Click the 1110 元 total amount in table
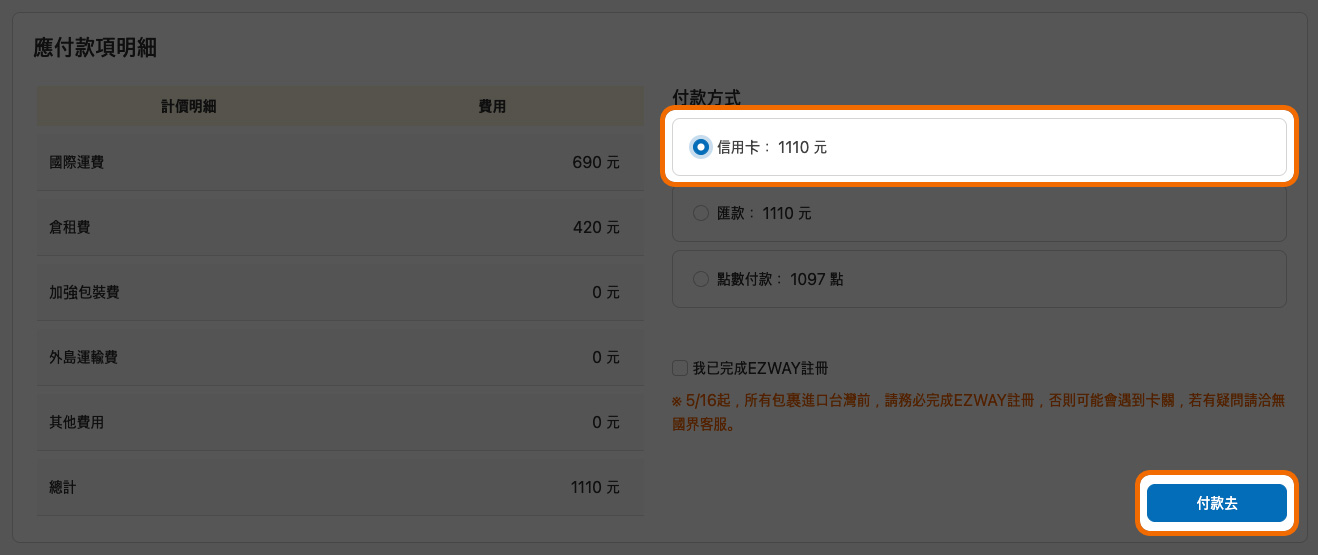The width and height of the screenshot is (1318, 555). coord(594,487)
